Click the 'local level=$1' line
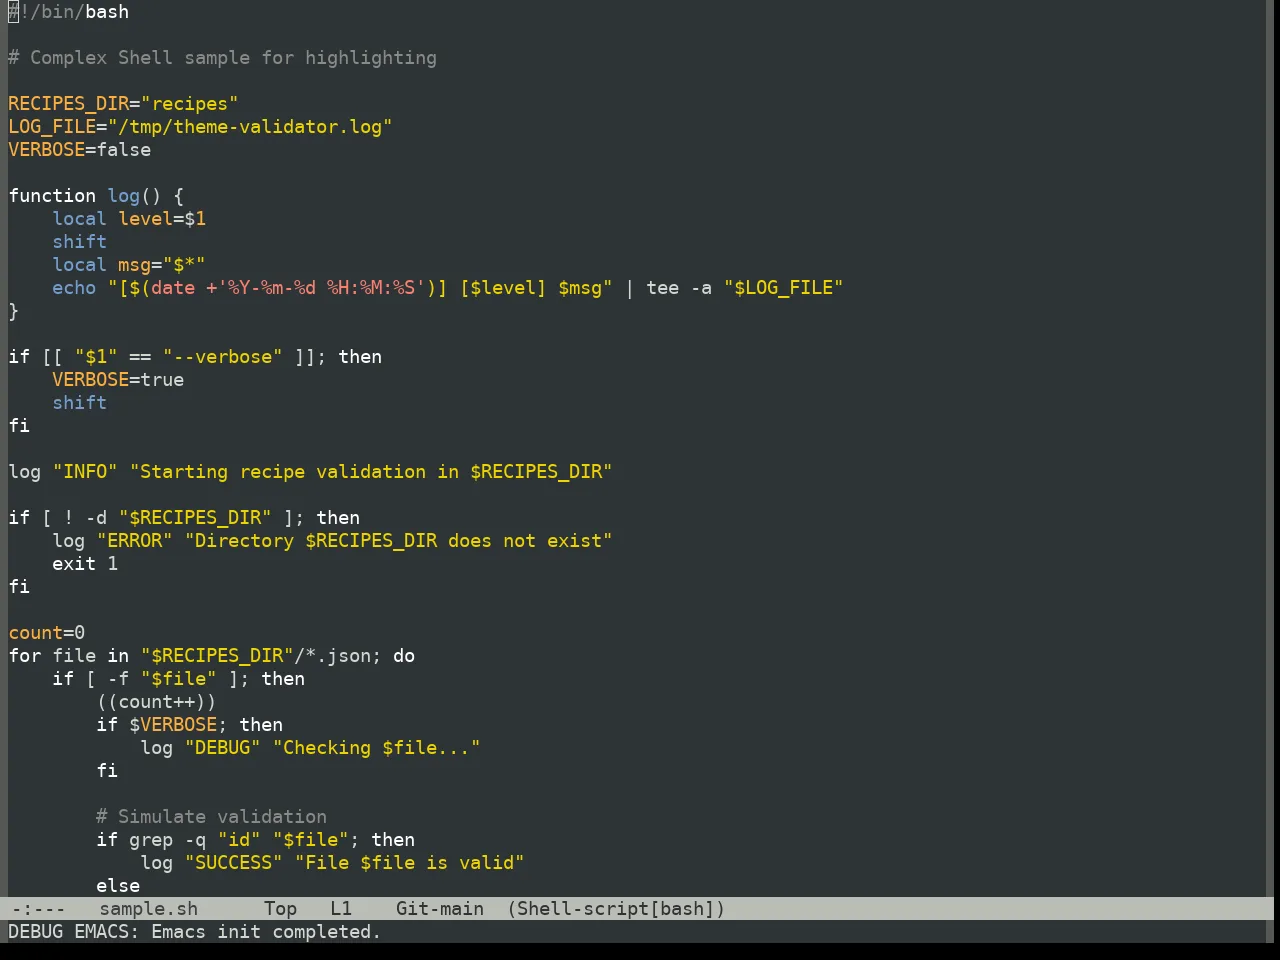 click(x=129, y=219)
